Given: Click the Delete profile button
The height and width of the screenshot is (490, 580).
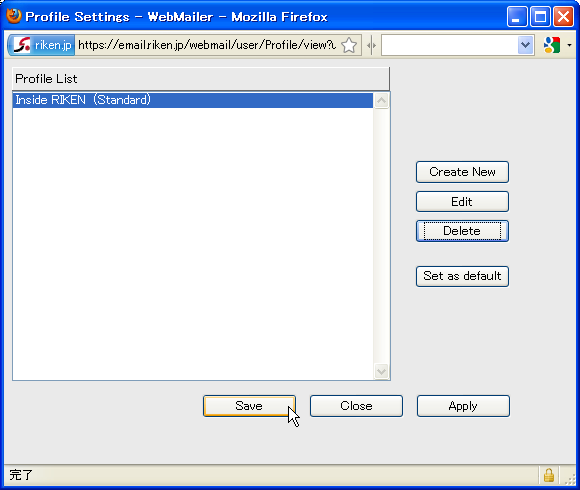Looking at the screenshot, I should pyautogui.click(x=462, y=231).
